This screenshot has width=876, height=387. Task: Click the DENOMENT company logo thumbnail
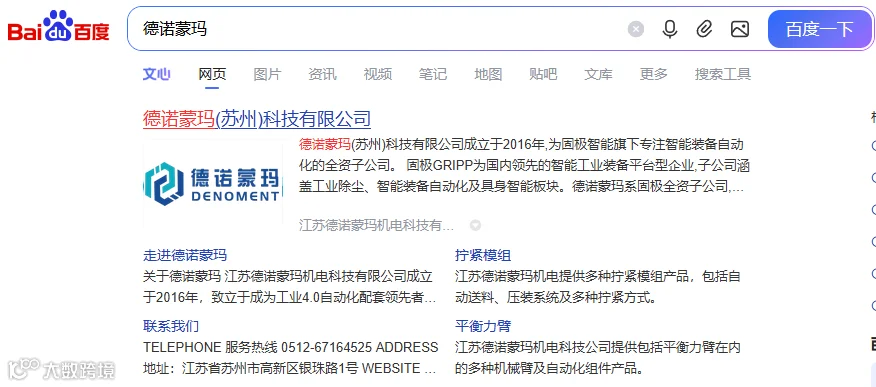point(213,183)
